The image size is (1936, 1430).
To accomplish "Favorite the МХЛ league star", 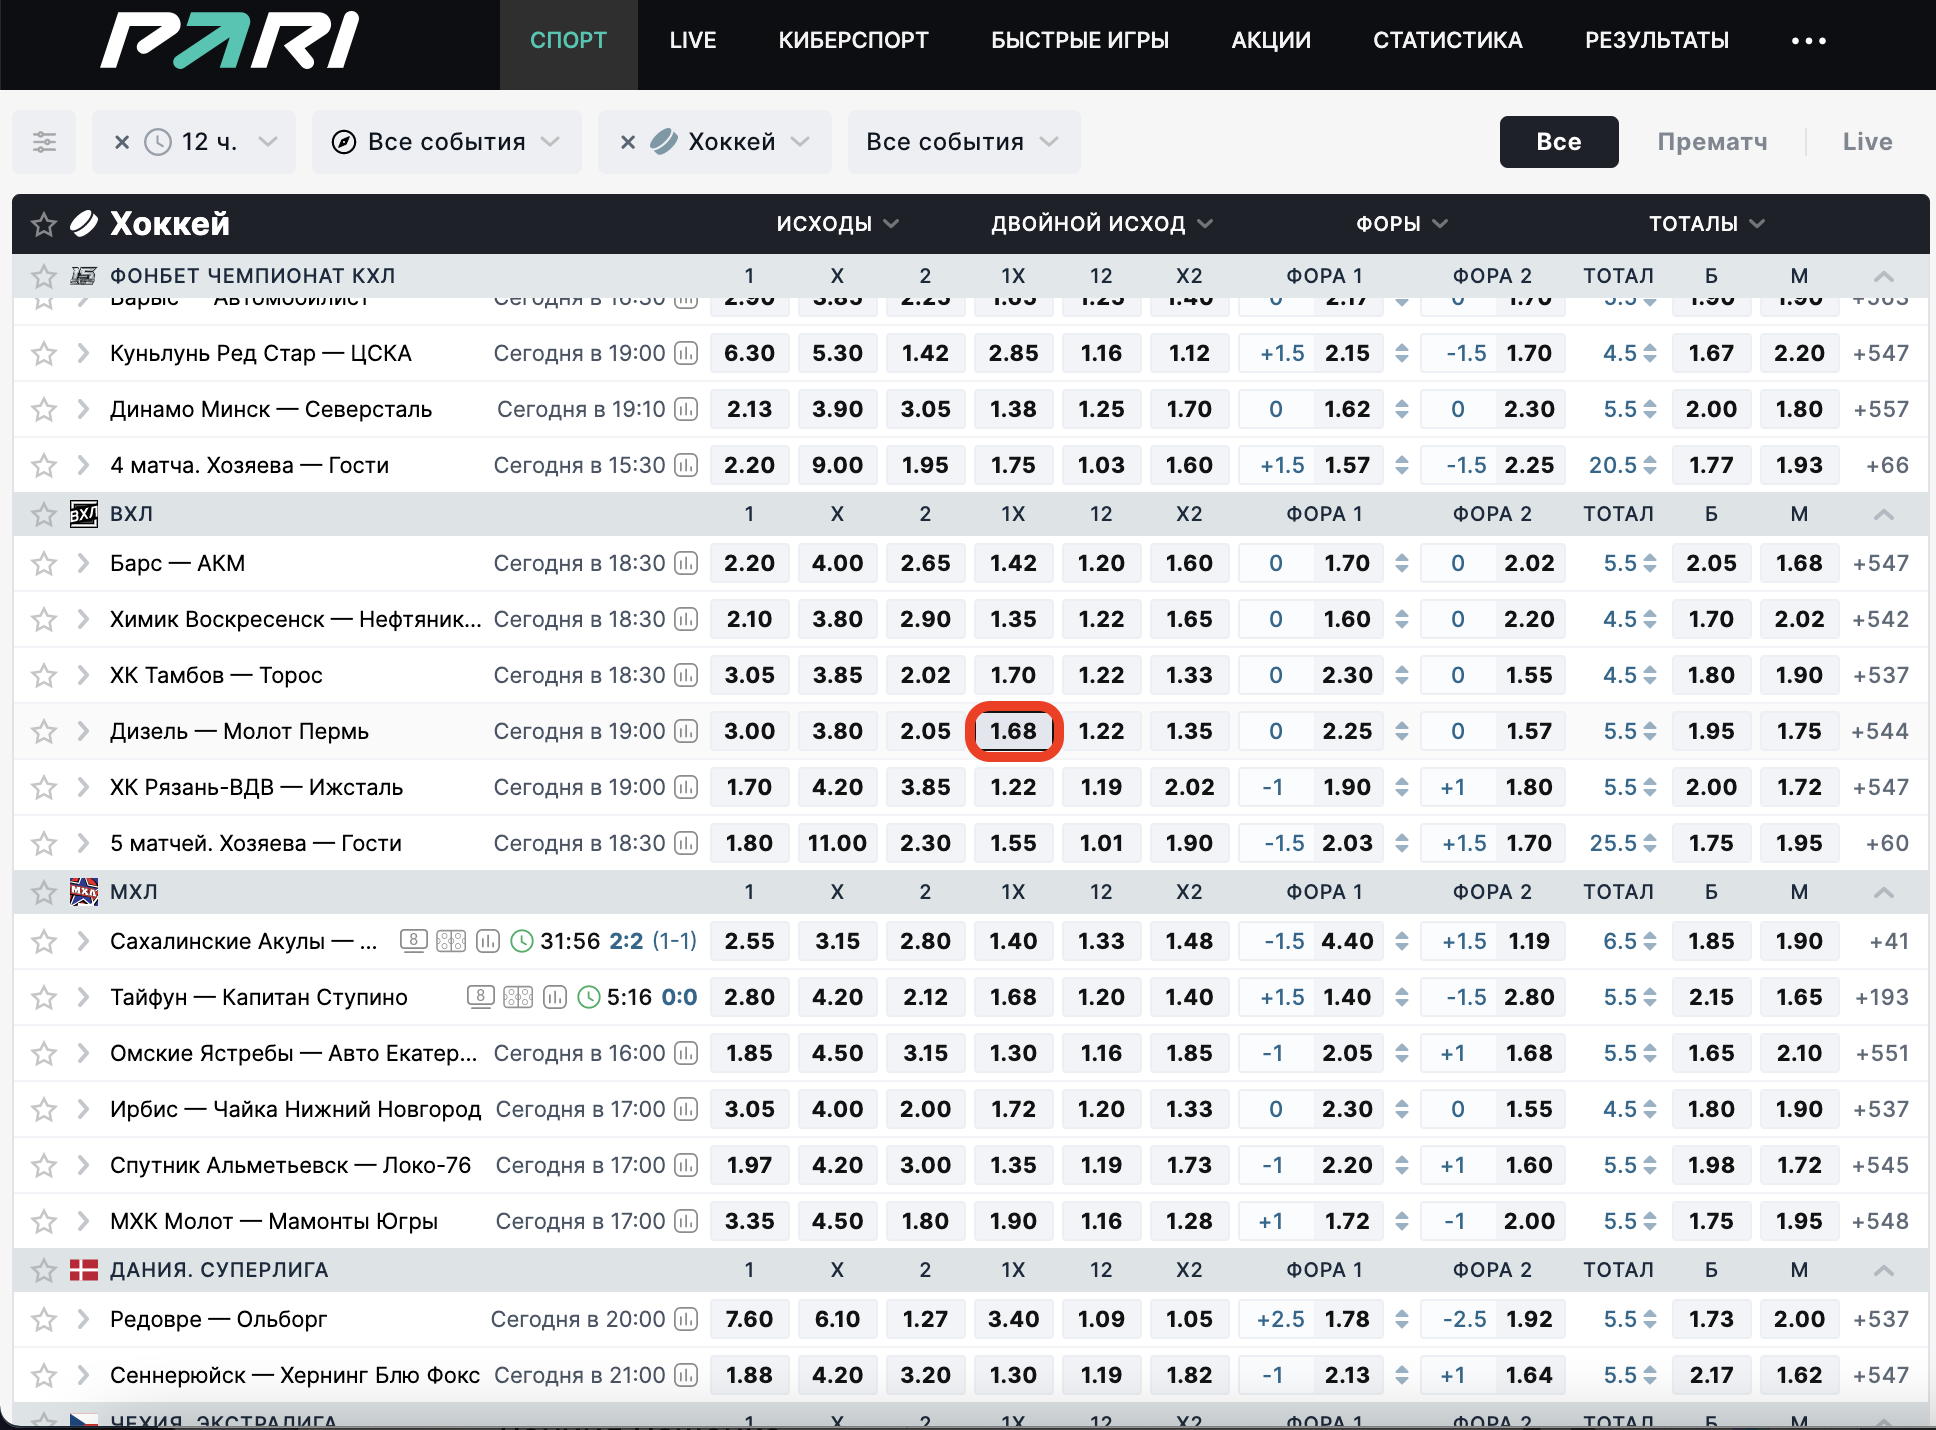I will coord(44,892).
